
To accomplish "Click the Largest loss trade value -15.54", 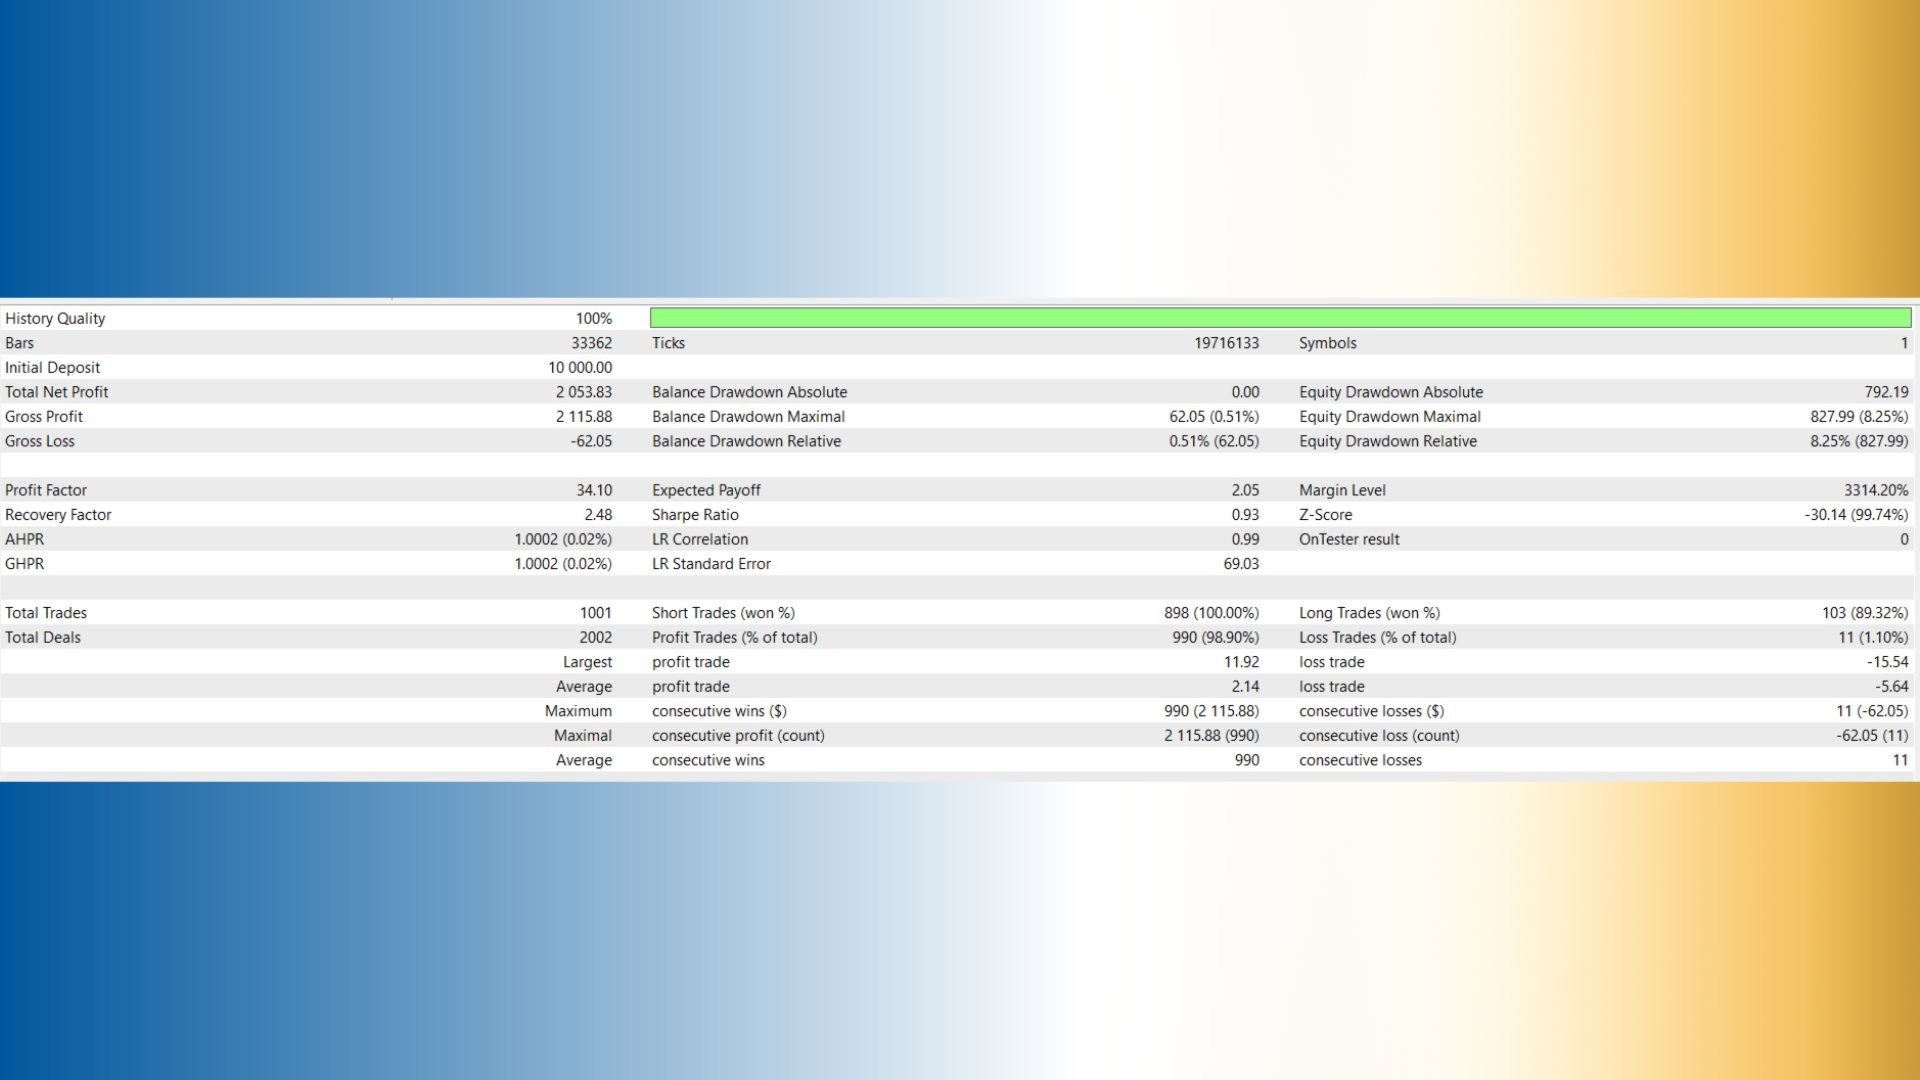I will coord(1887,662).
